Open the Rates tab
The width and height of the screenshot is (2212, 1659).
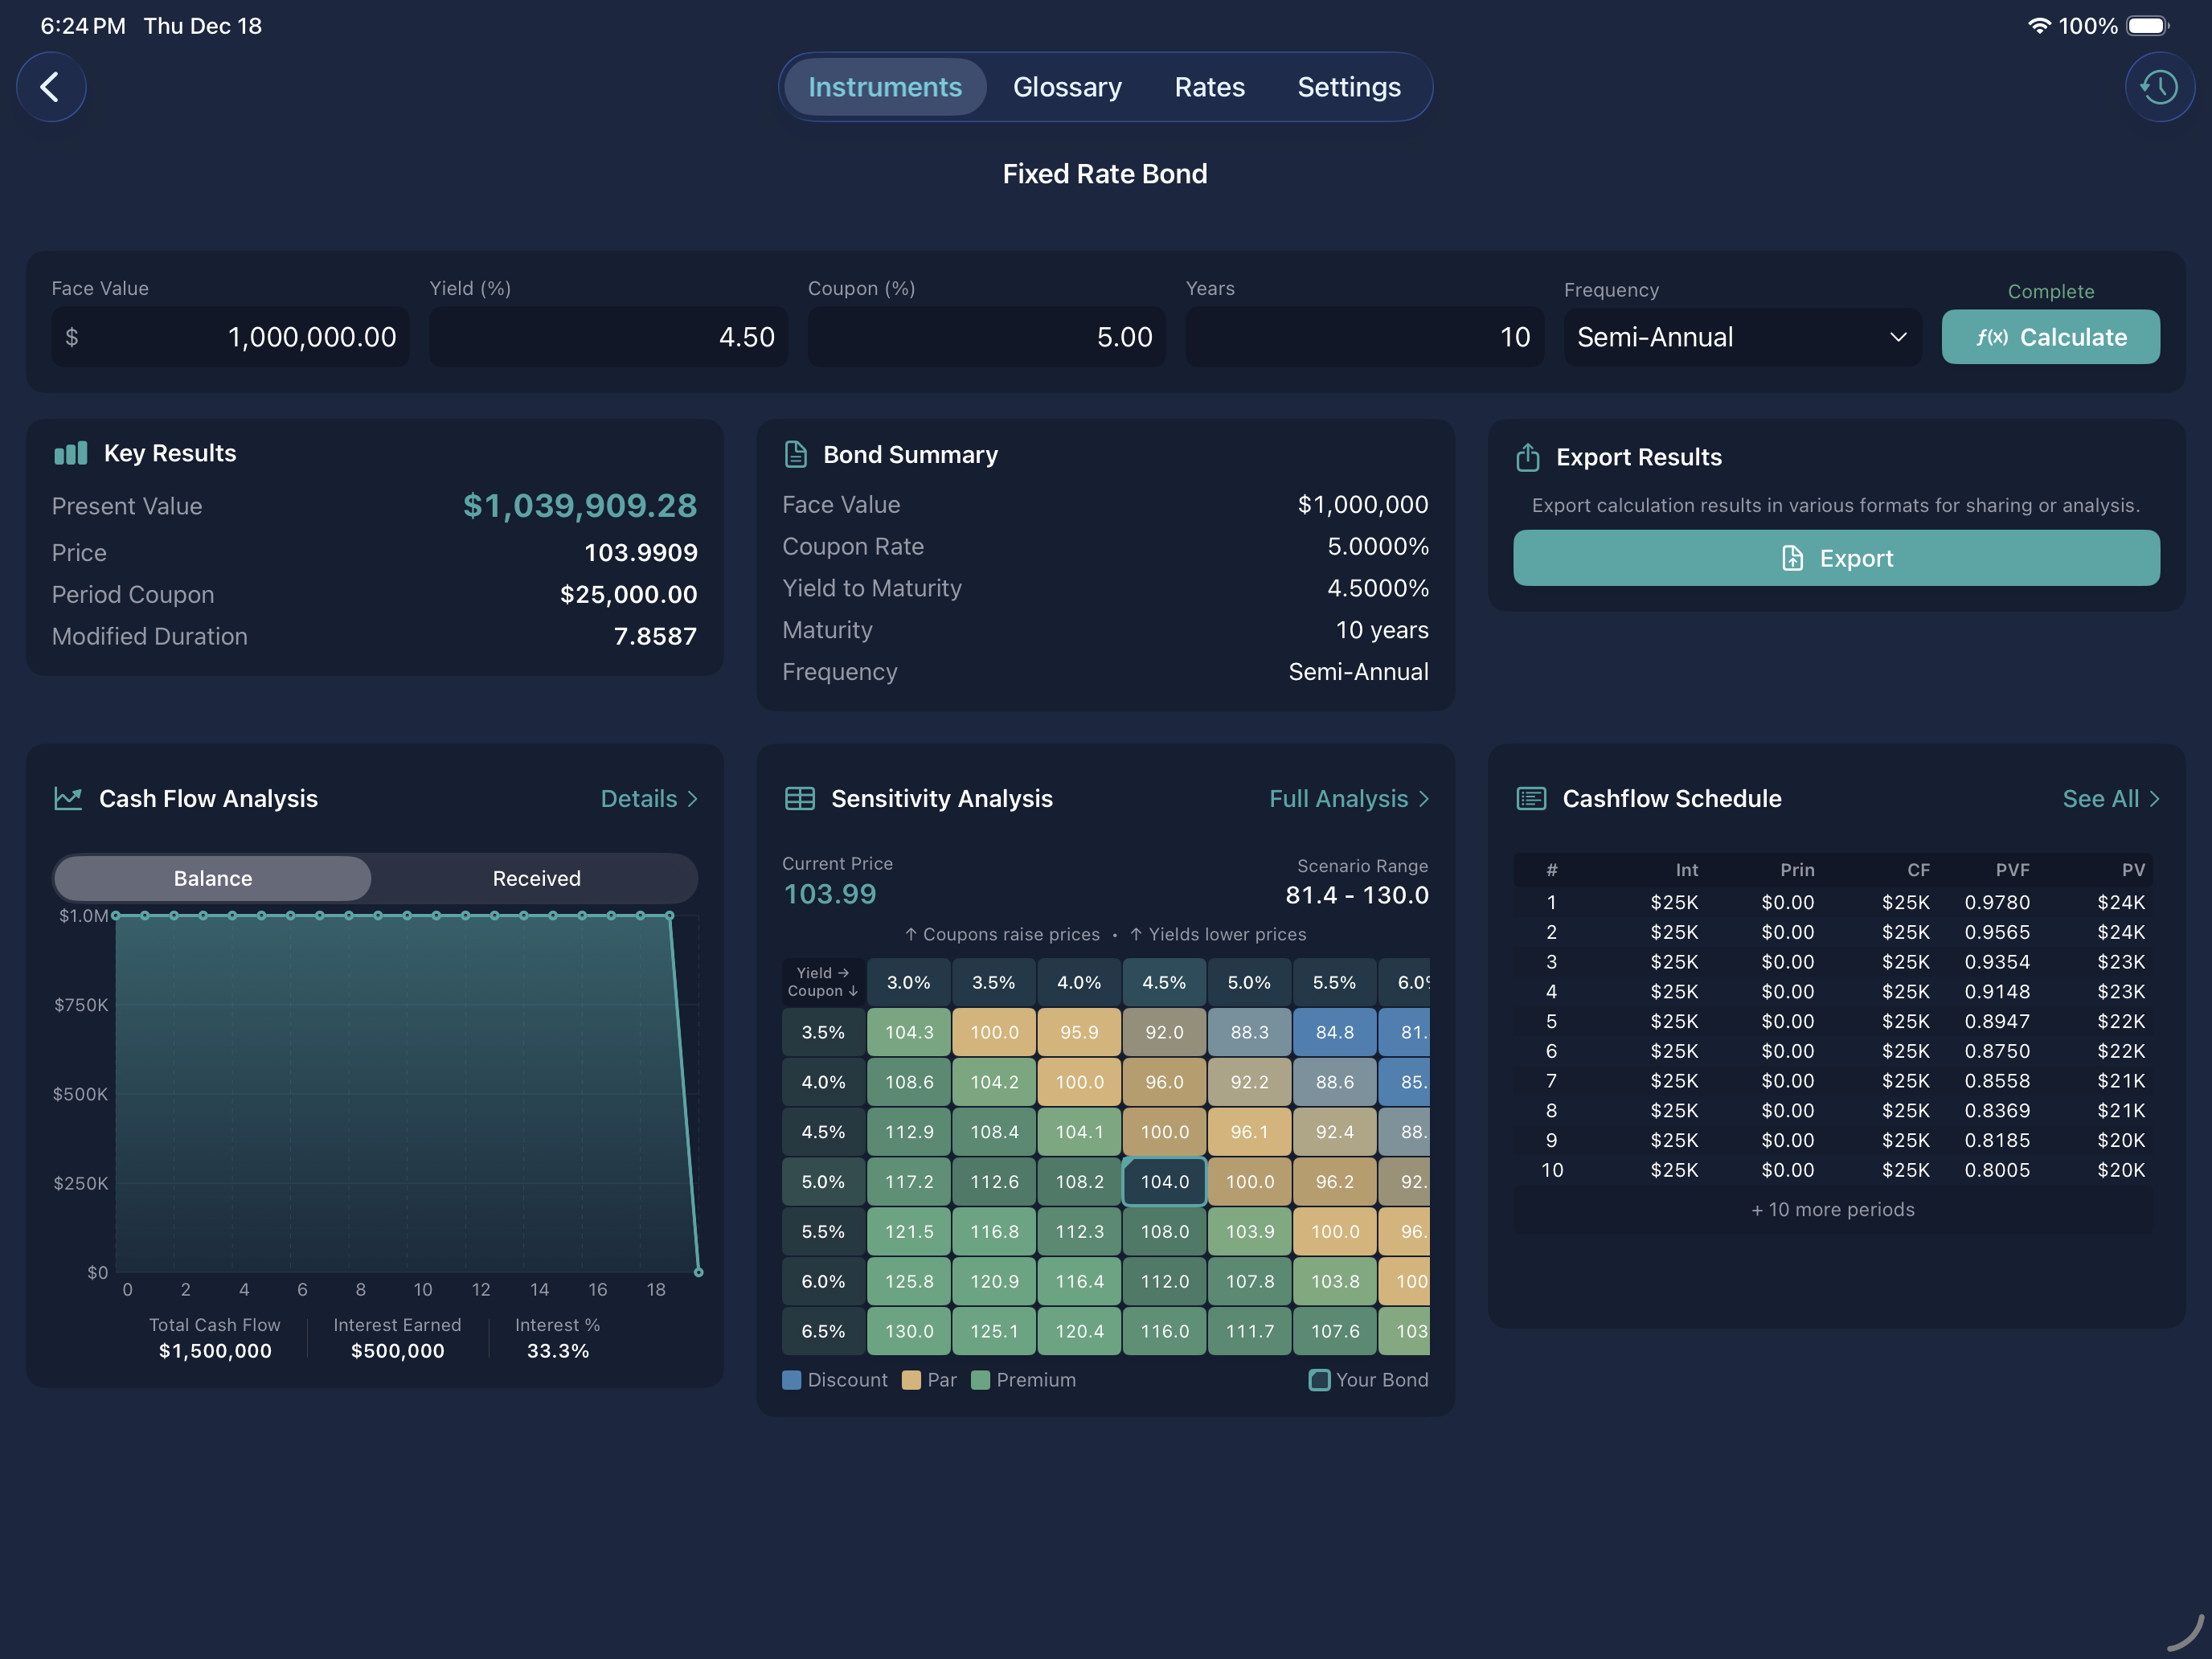pyautogui.click(x=1209, y=87)
